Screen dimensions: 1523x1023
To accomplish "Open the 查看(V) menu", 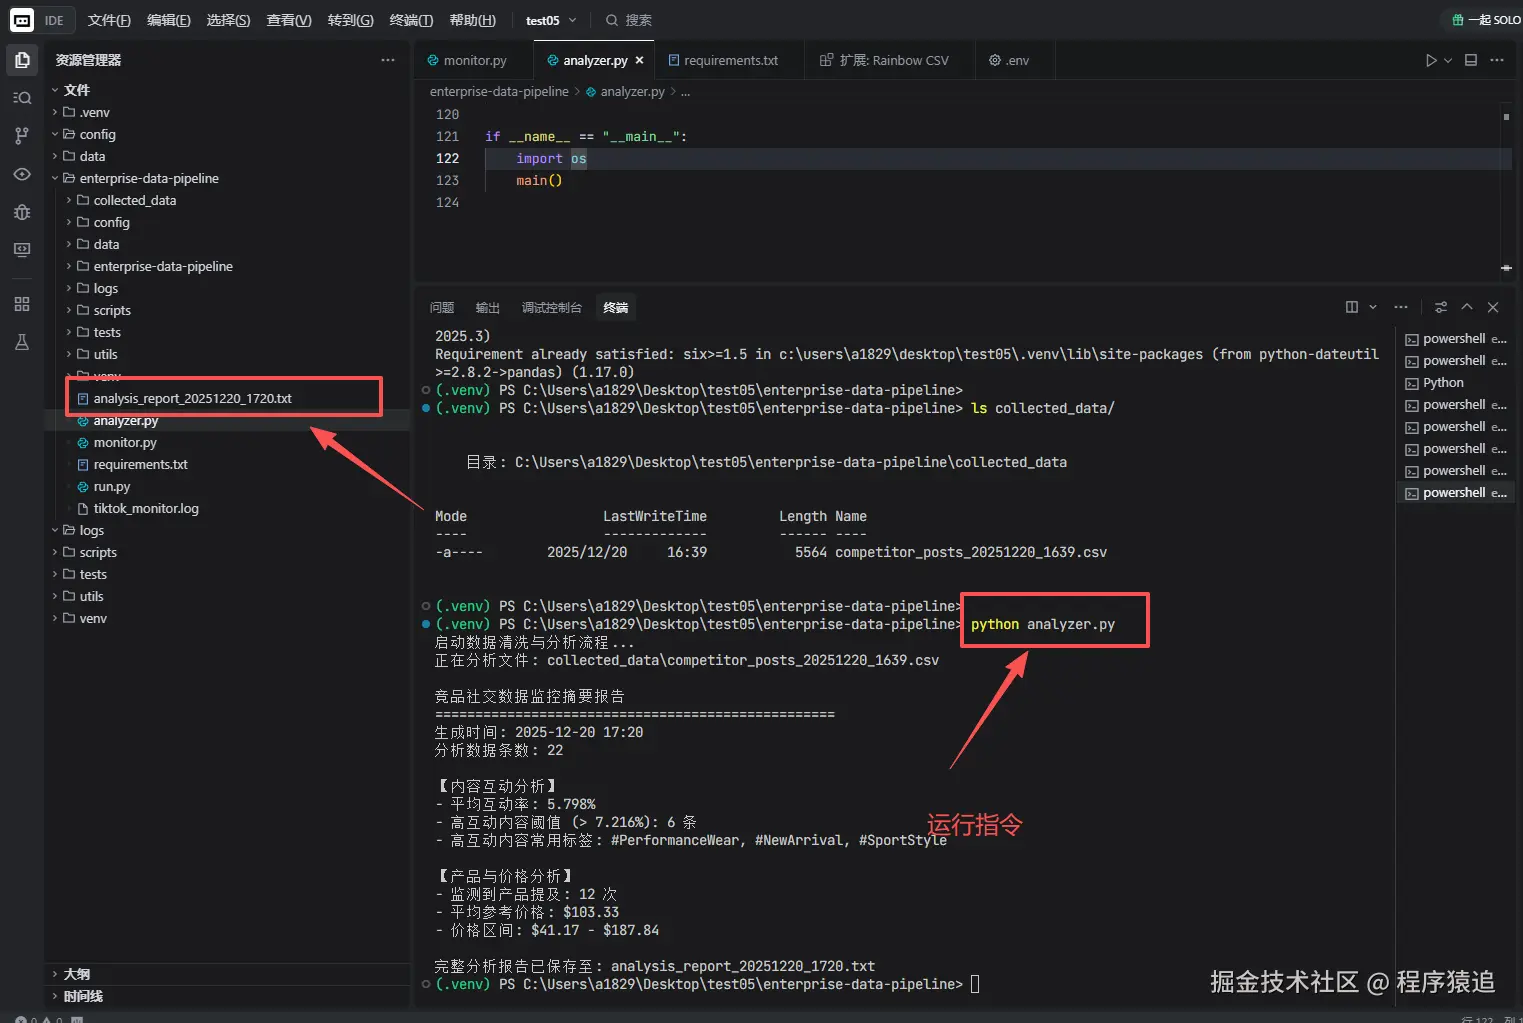I will [x=289, y=20].
